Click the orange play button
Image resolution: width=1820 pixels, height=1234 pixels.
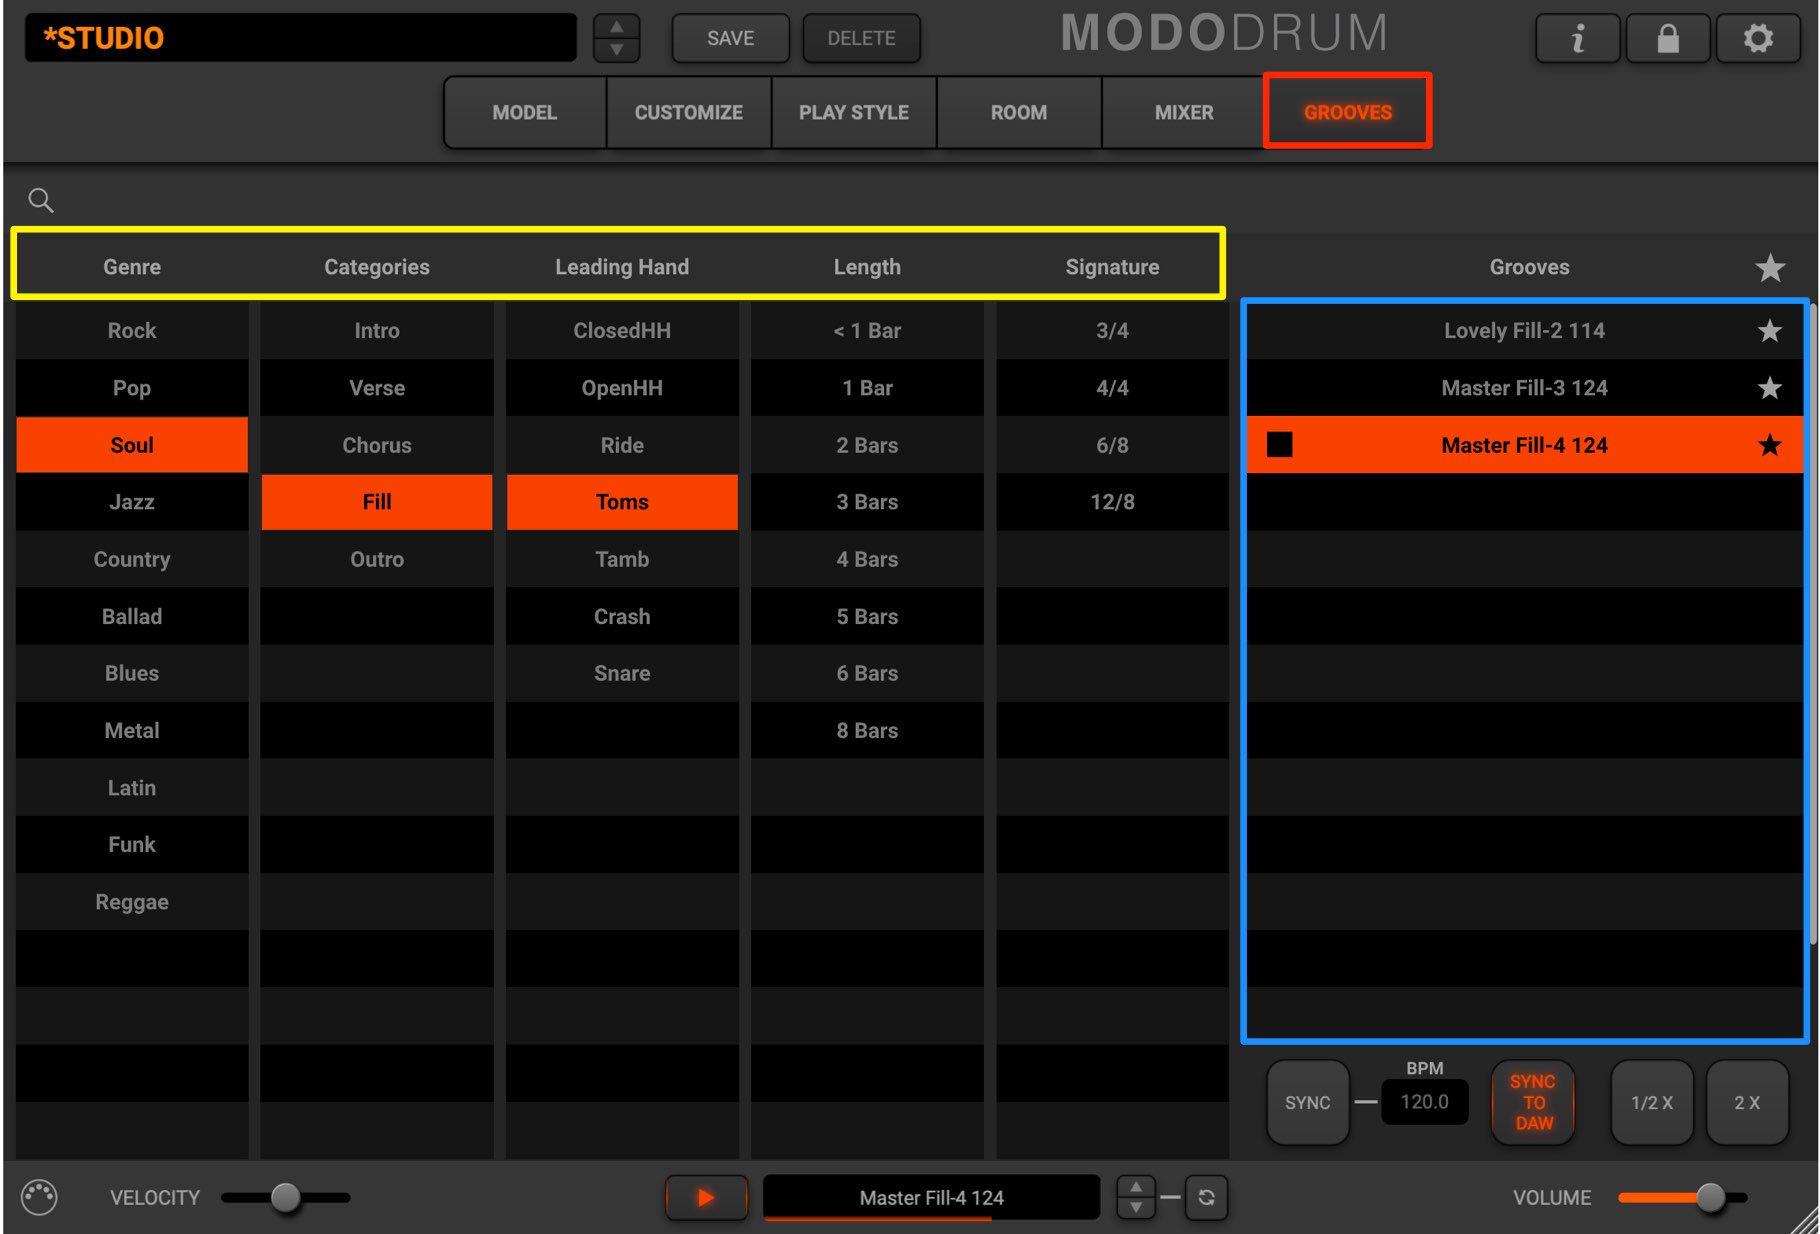point(706,1197)
